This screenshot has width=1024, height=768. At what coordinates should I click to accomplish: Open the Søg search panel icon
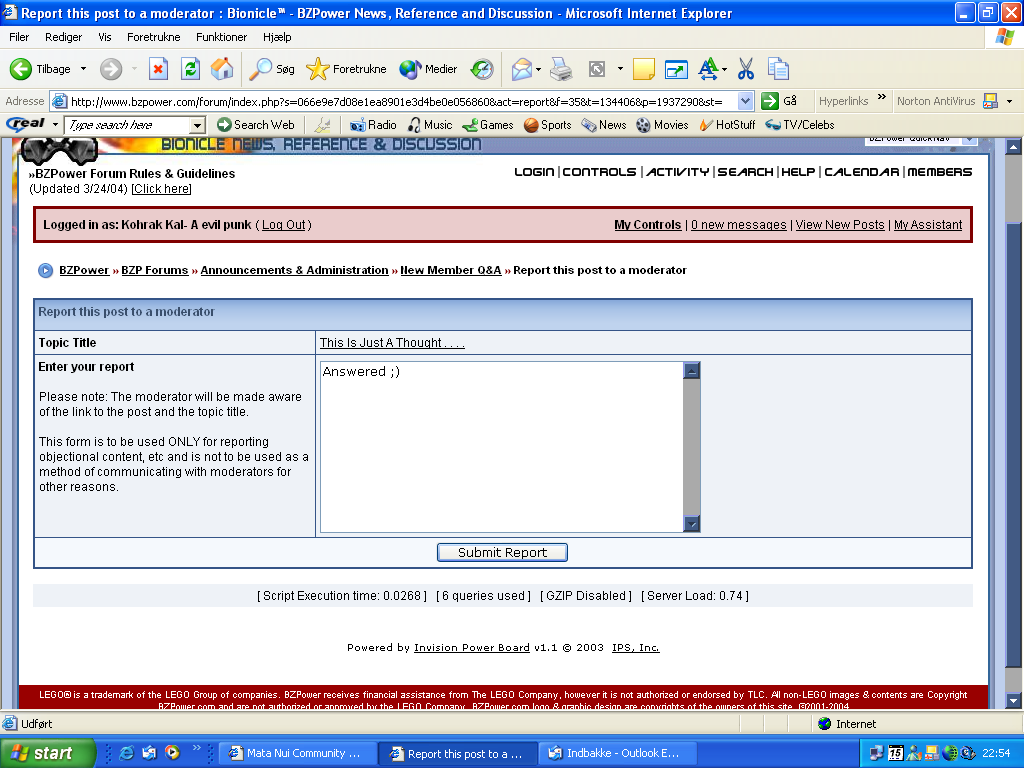point(262,70)
